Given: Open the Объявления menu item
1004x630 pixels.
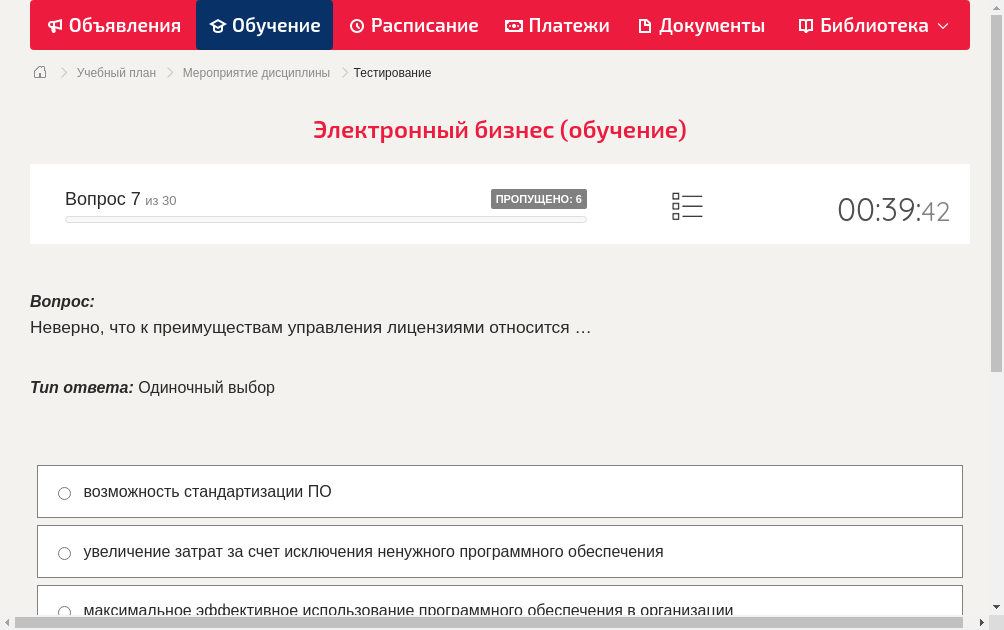Looking at the screenshot, I should point(113,25).
